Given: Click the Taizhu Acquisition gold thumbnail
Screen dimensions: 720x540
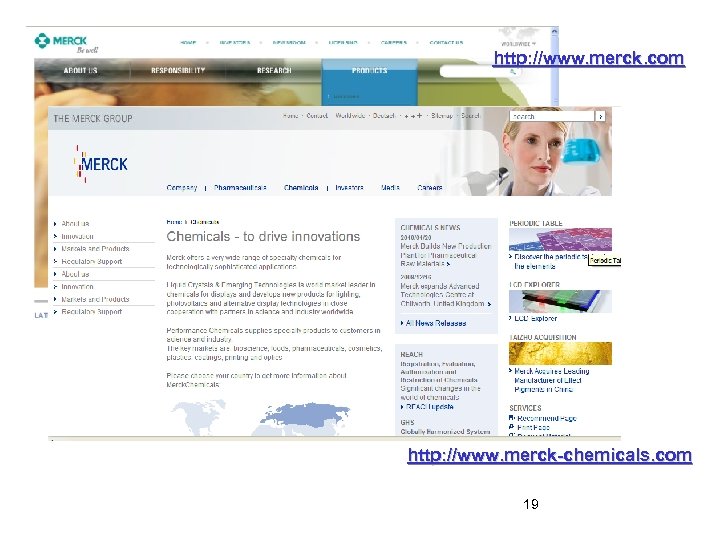Looking at the screenshot, I should click(x=560, y=353).
